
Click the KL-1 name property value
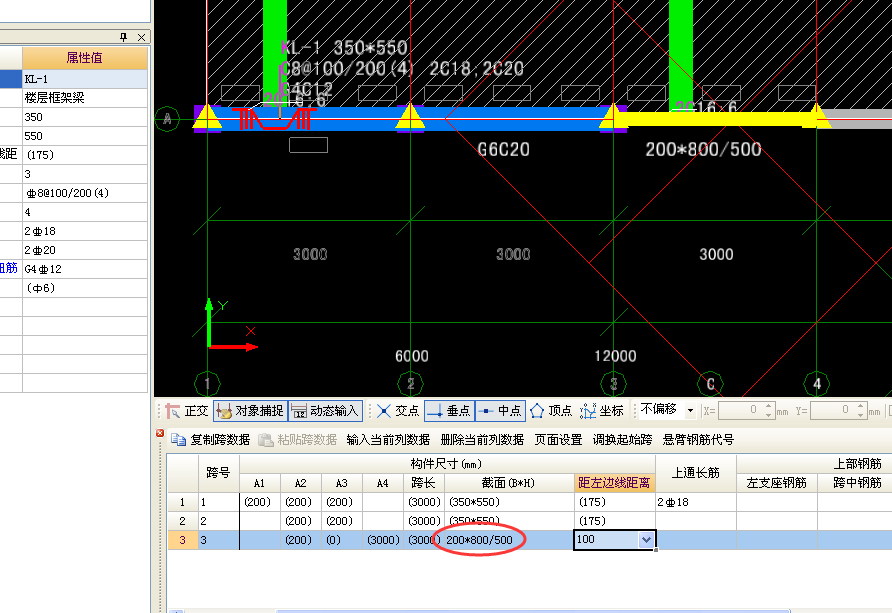[85, 79]
